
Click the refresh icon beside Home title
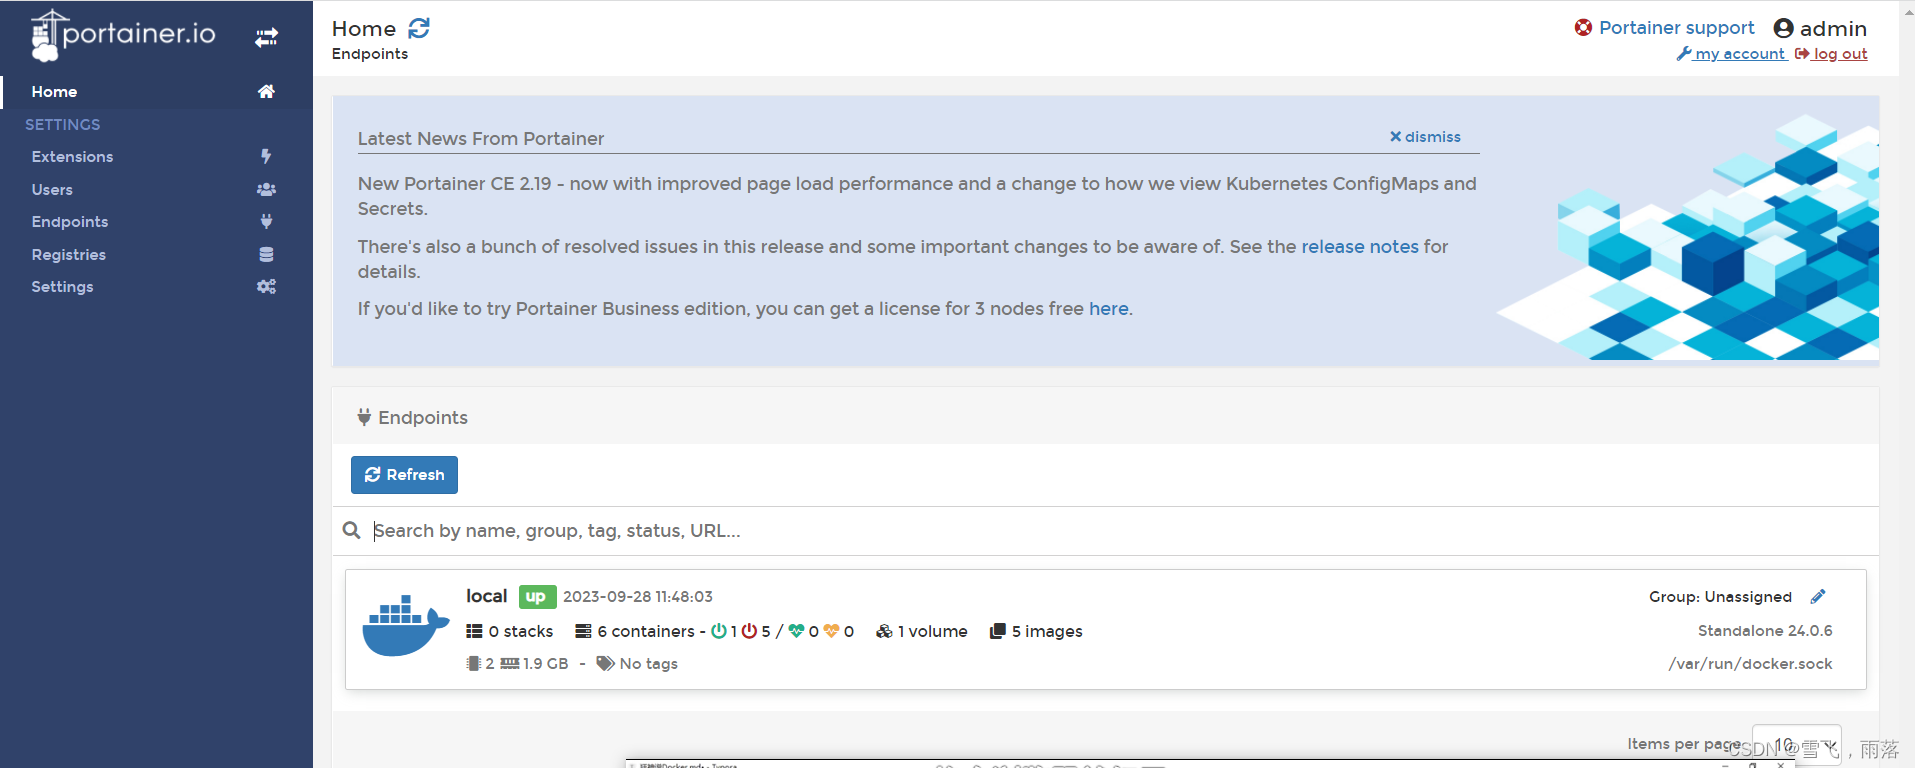point(419,28)
